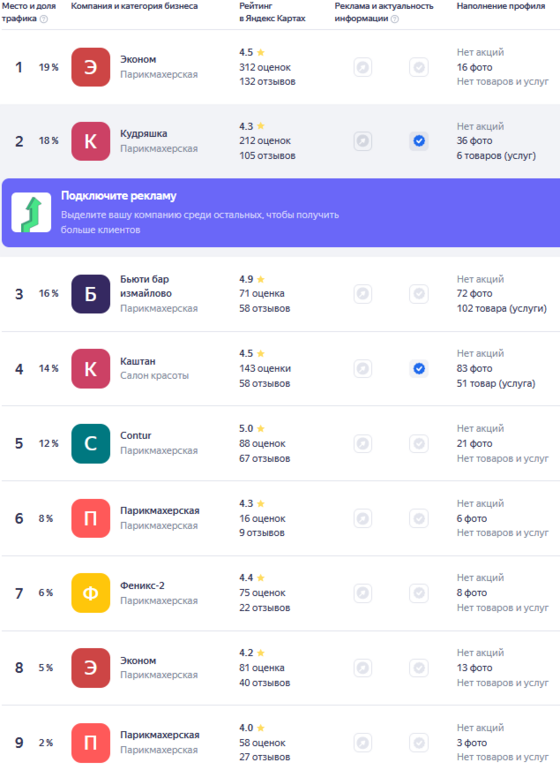Click help icon beside Место и доля трафика
This screenshot has height=770, width=560.
tap(44, 19)
